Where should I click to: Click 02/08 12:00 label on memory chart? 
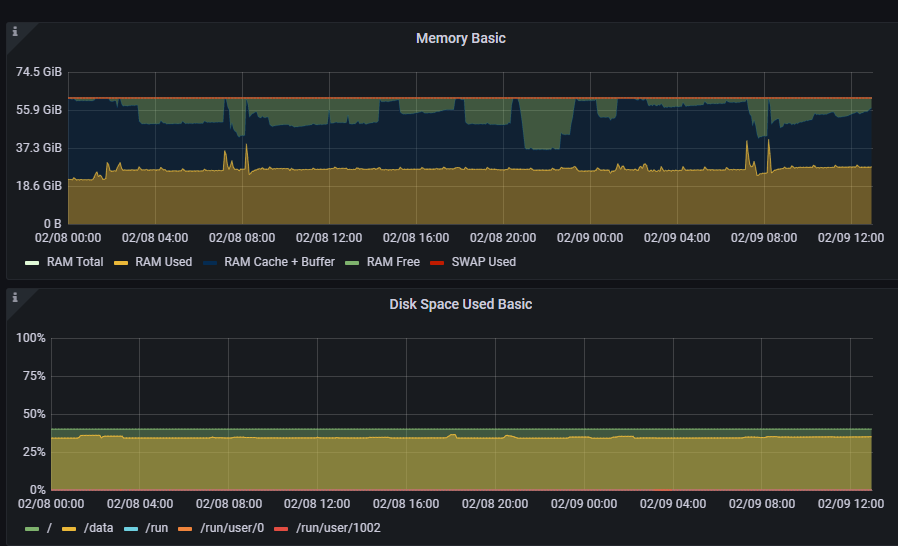coord(329,238)
